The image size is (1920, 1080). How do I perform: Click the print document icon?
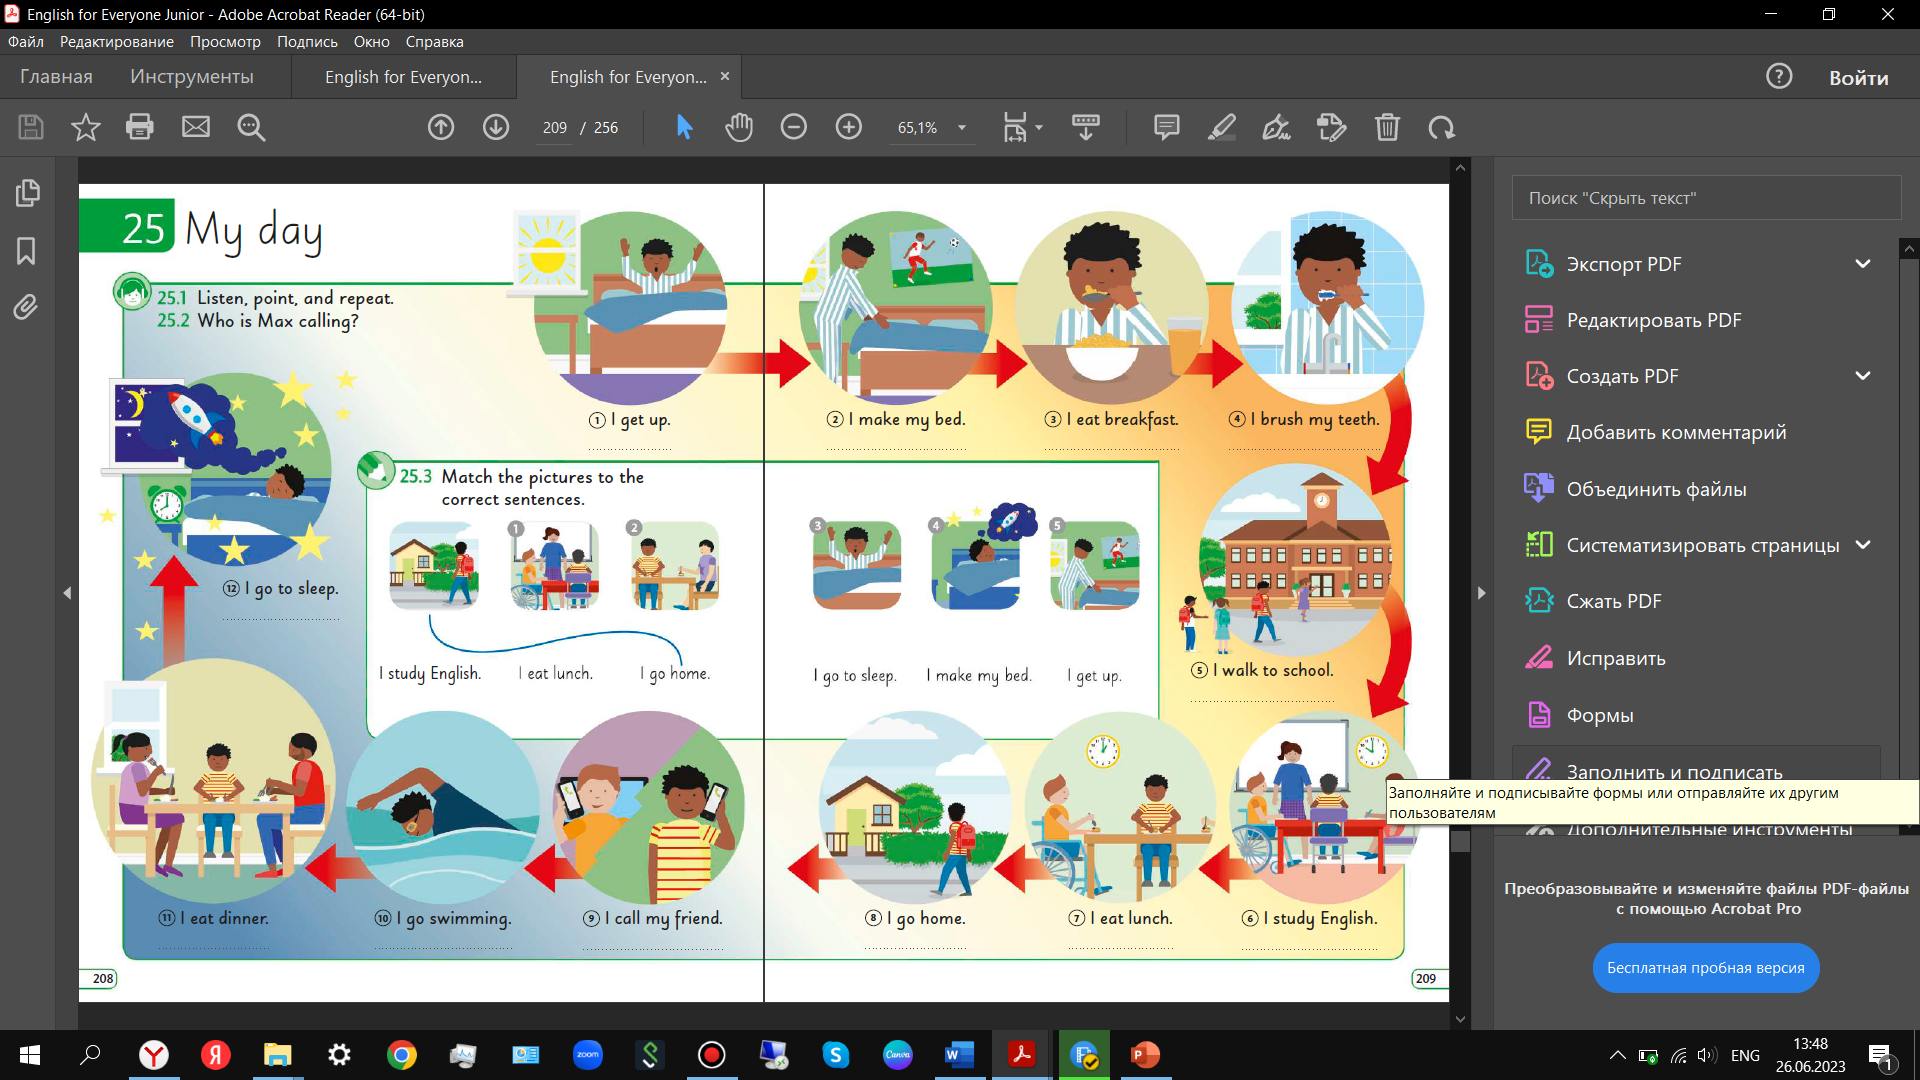140,127
